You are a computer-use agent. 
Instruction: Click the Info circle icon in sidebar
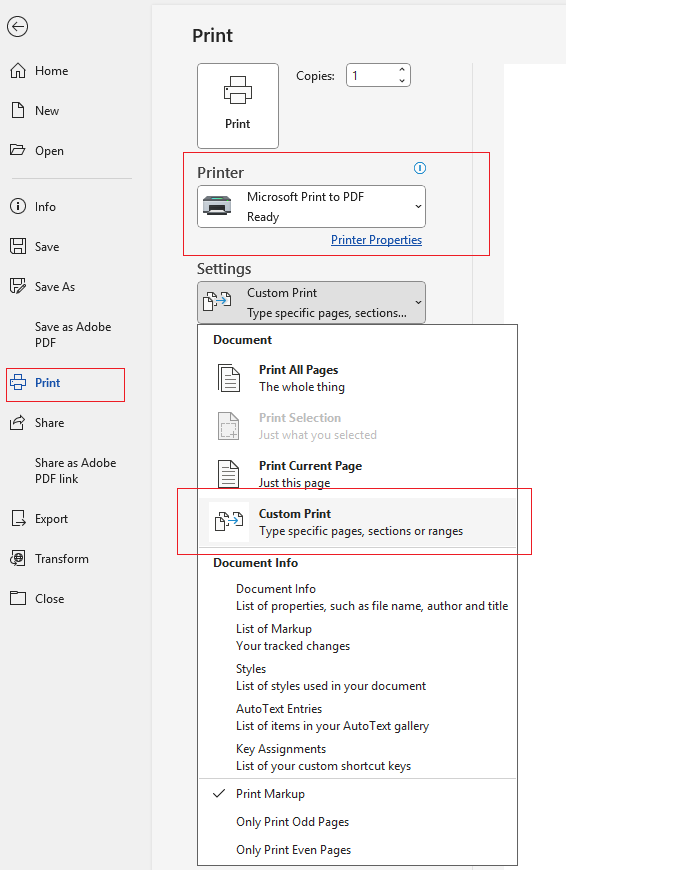tap(18, 206)
